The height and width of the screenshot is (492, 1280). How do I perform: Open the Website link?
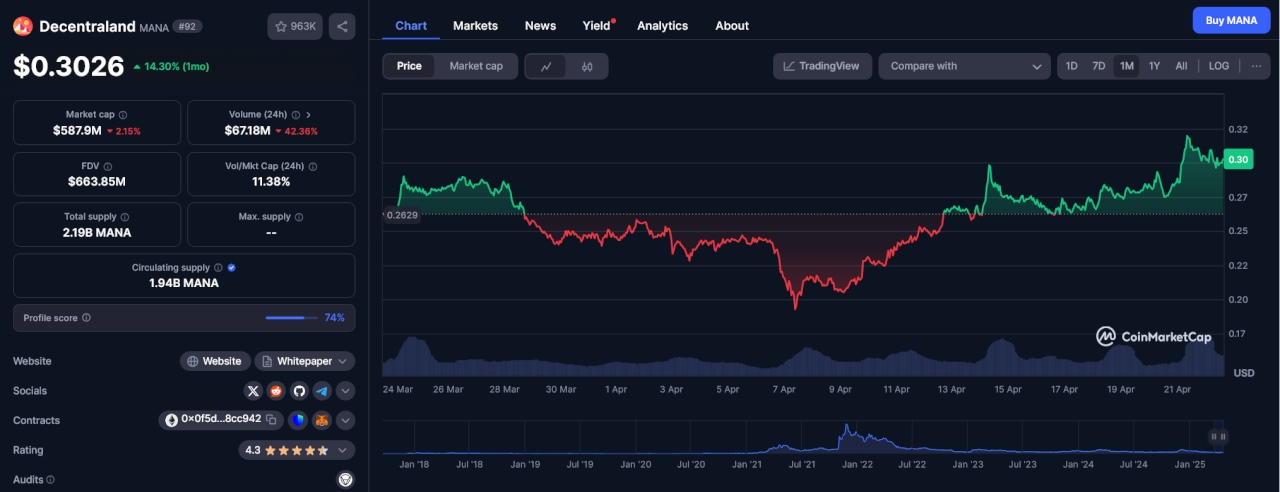(x=214, y=361)
